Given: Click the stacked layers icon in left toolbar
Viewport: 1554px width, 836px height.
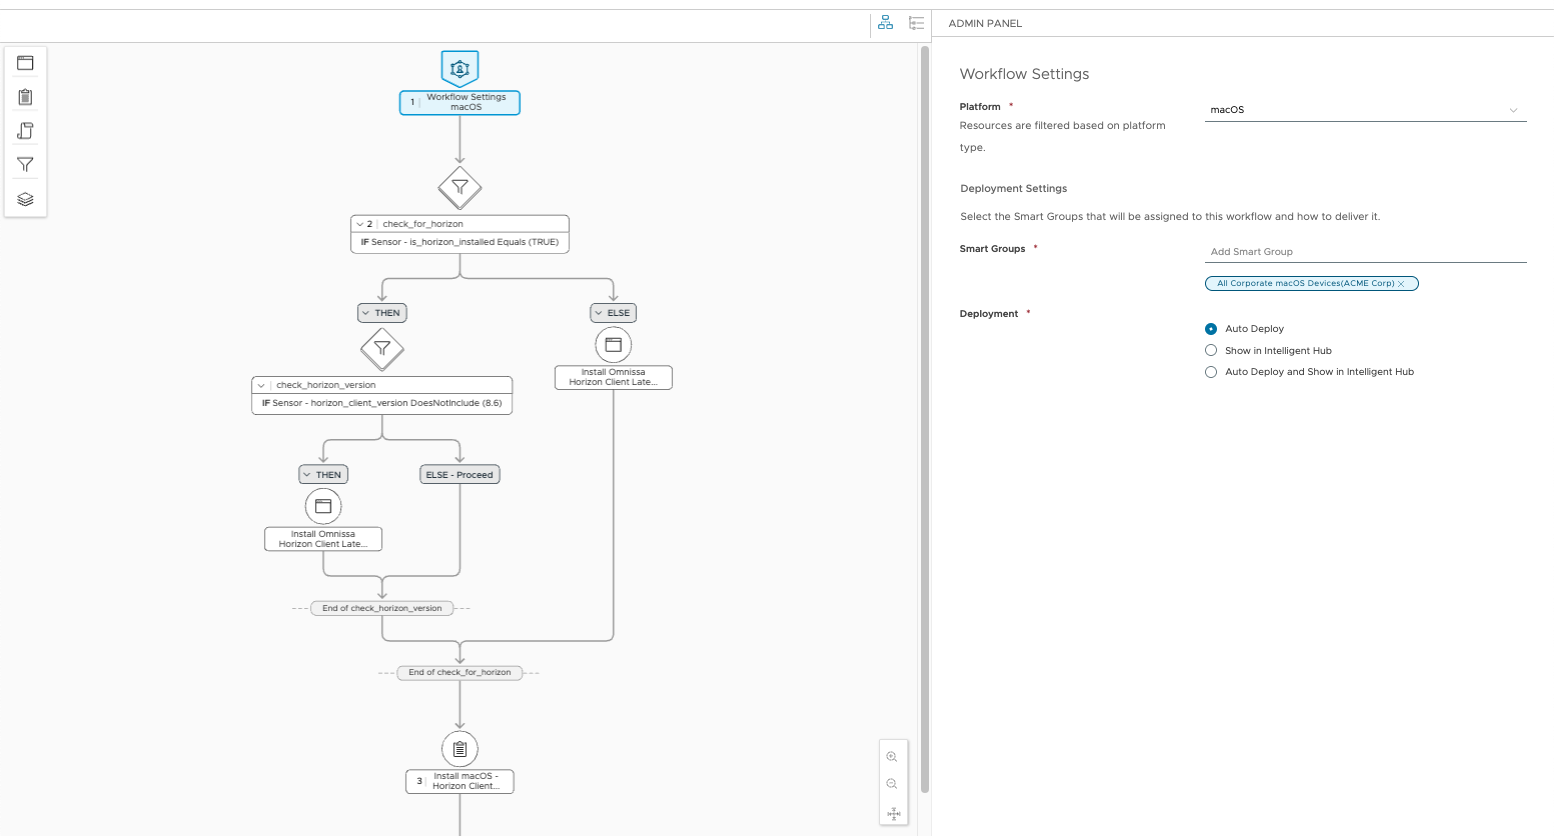Looking at the screenshot, I should [x=26, y=199].
